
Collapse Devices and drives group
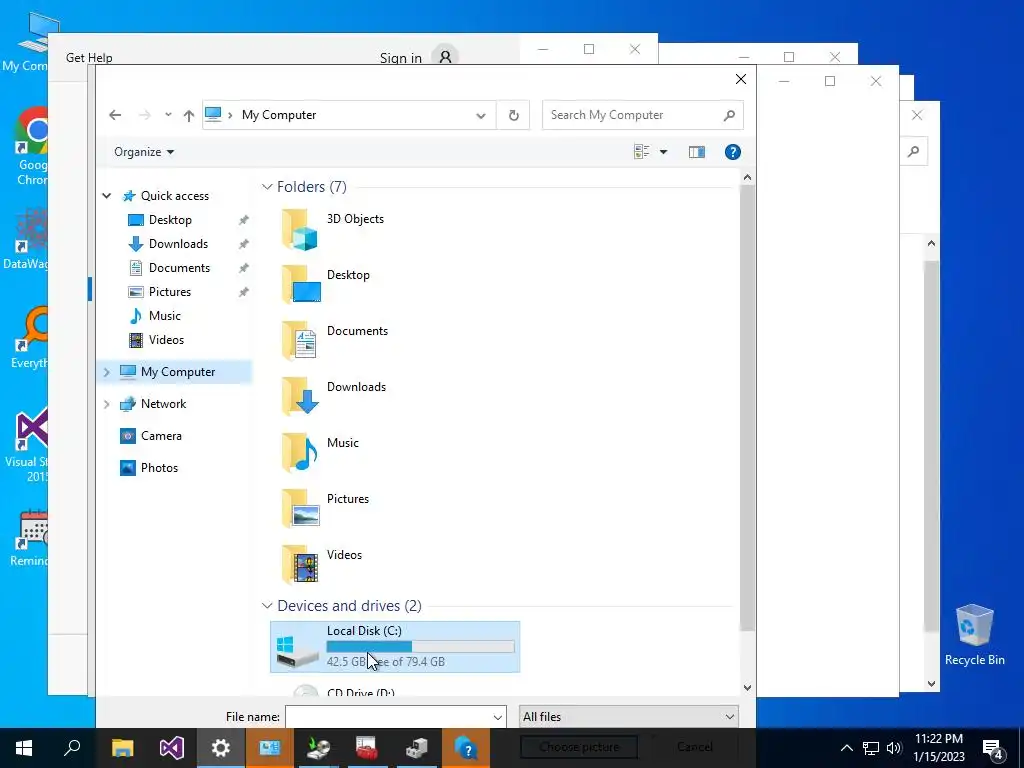point(266,606)
